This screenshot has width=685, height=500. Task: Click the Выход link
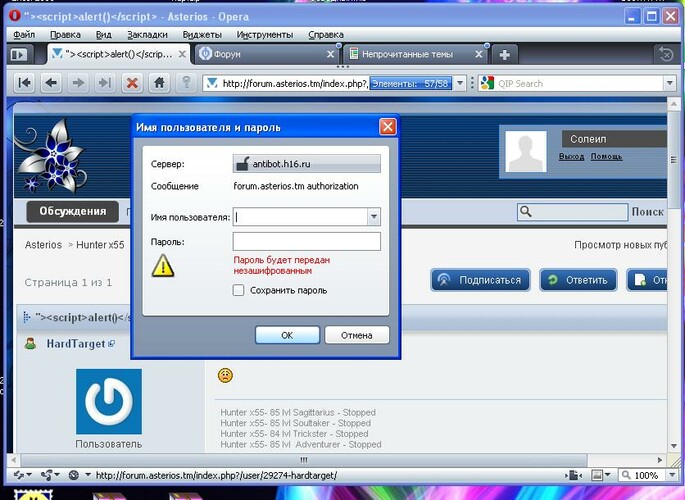pos(571,156)
